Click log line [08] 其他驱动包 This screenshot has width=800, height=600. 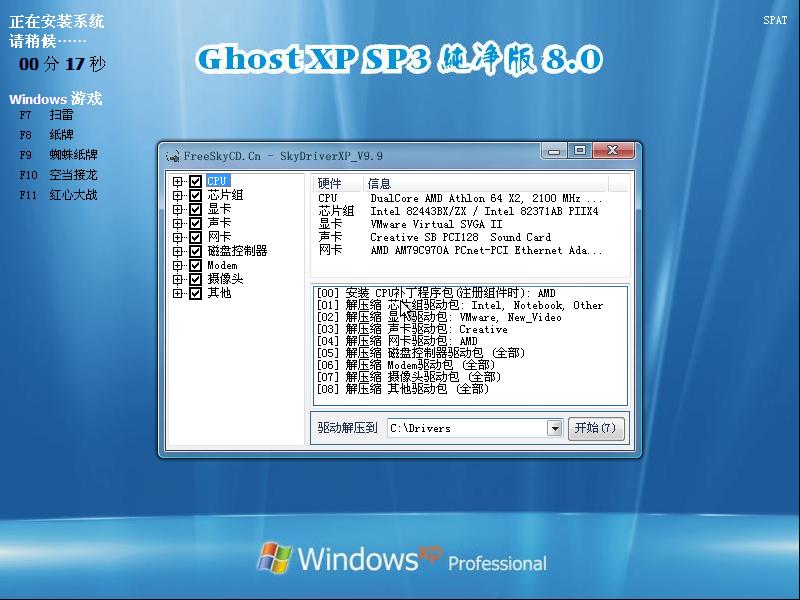click(x=403, y=389)
